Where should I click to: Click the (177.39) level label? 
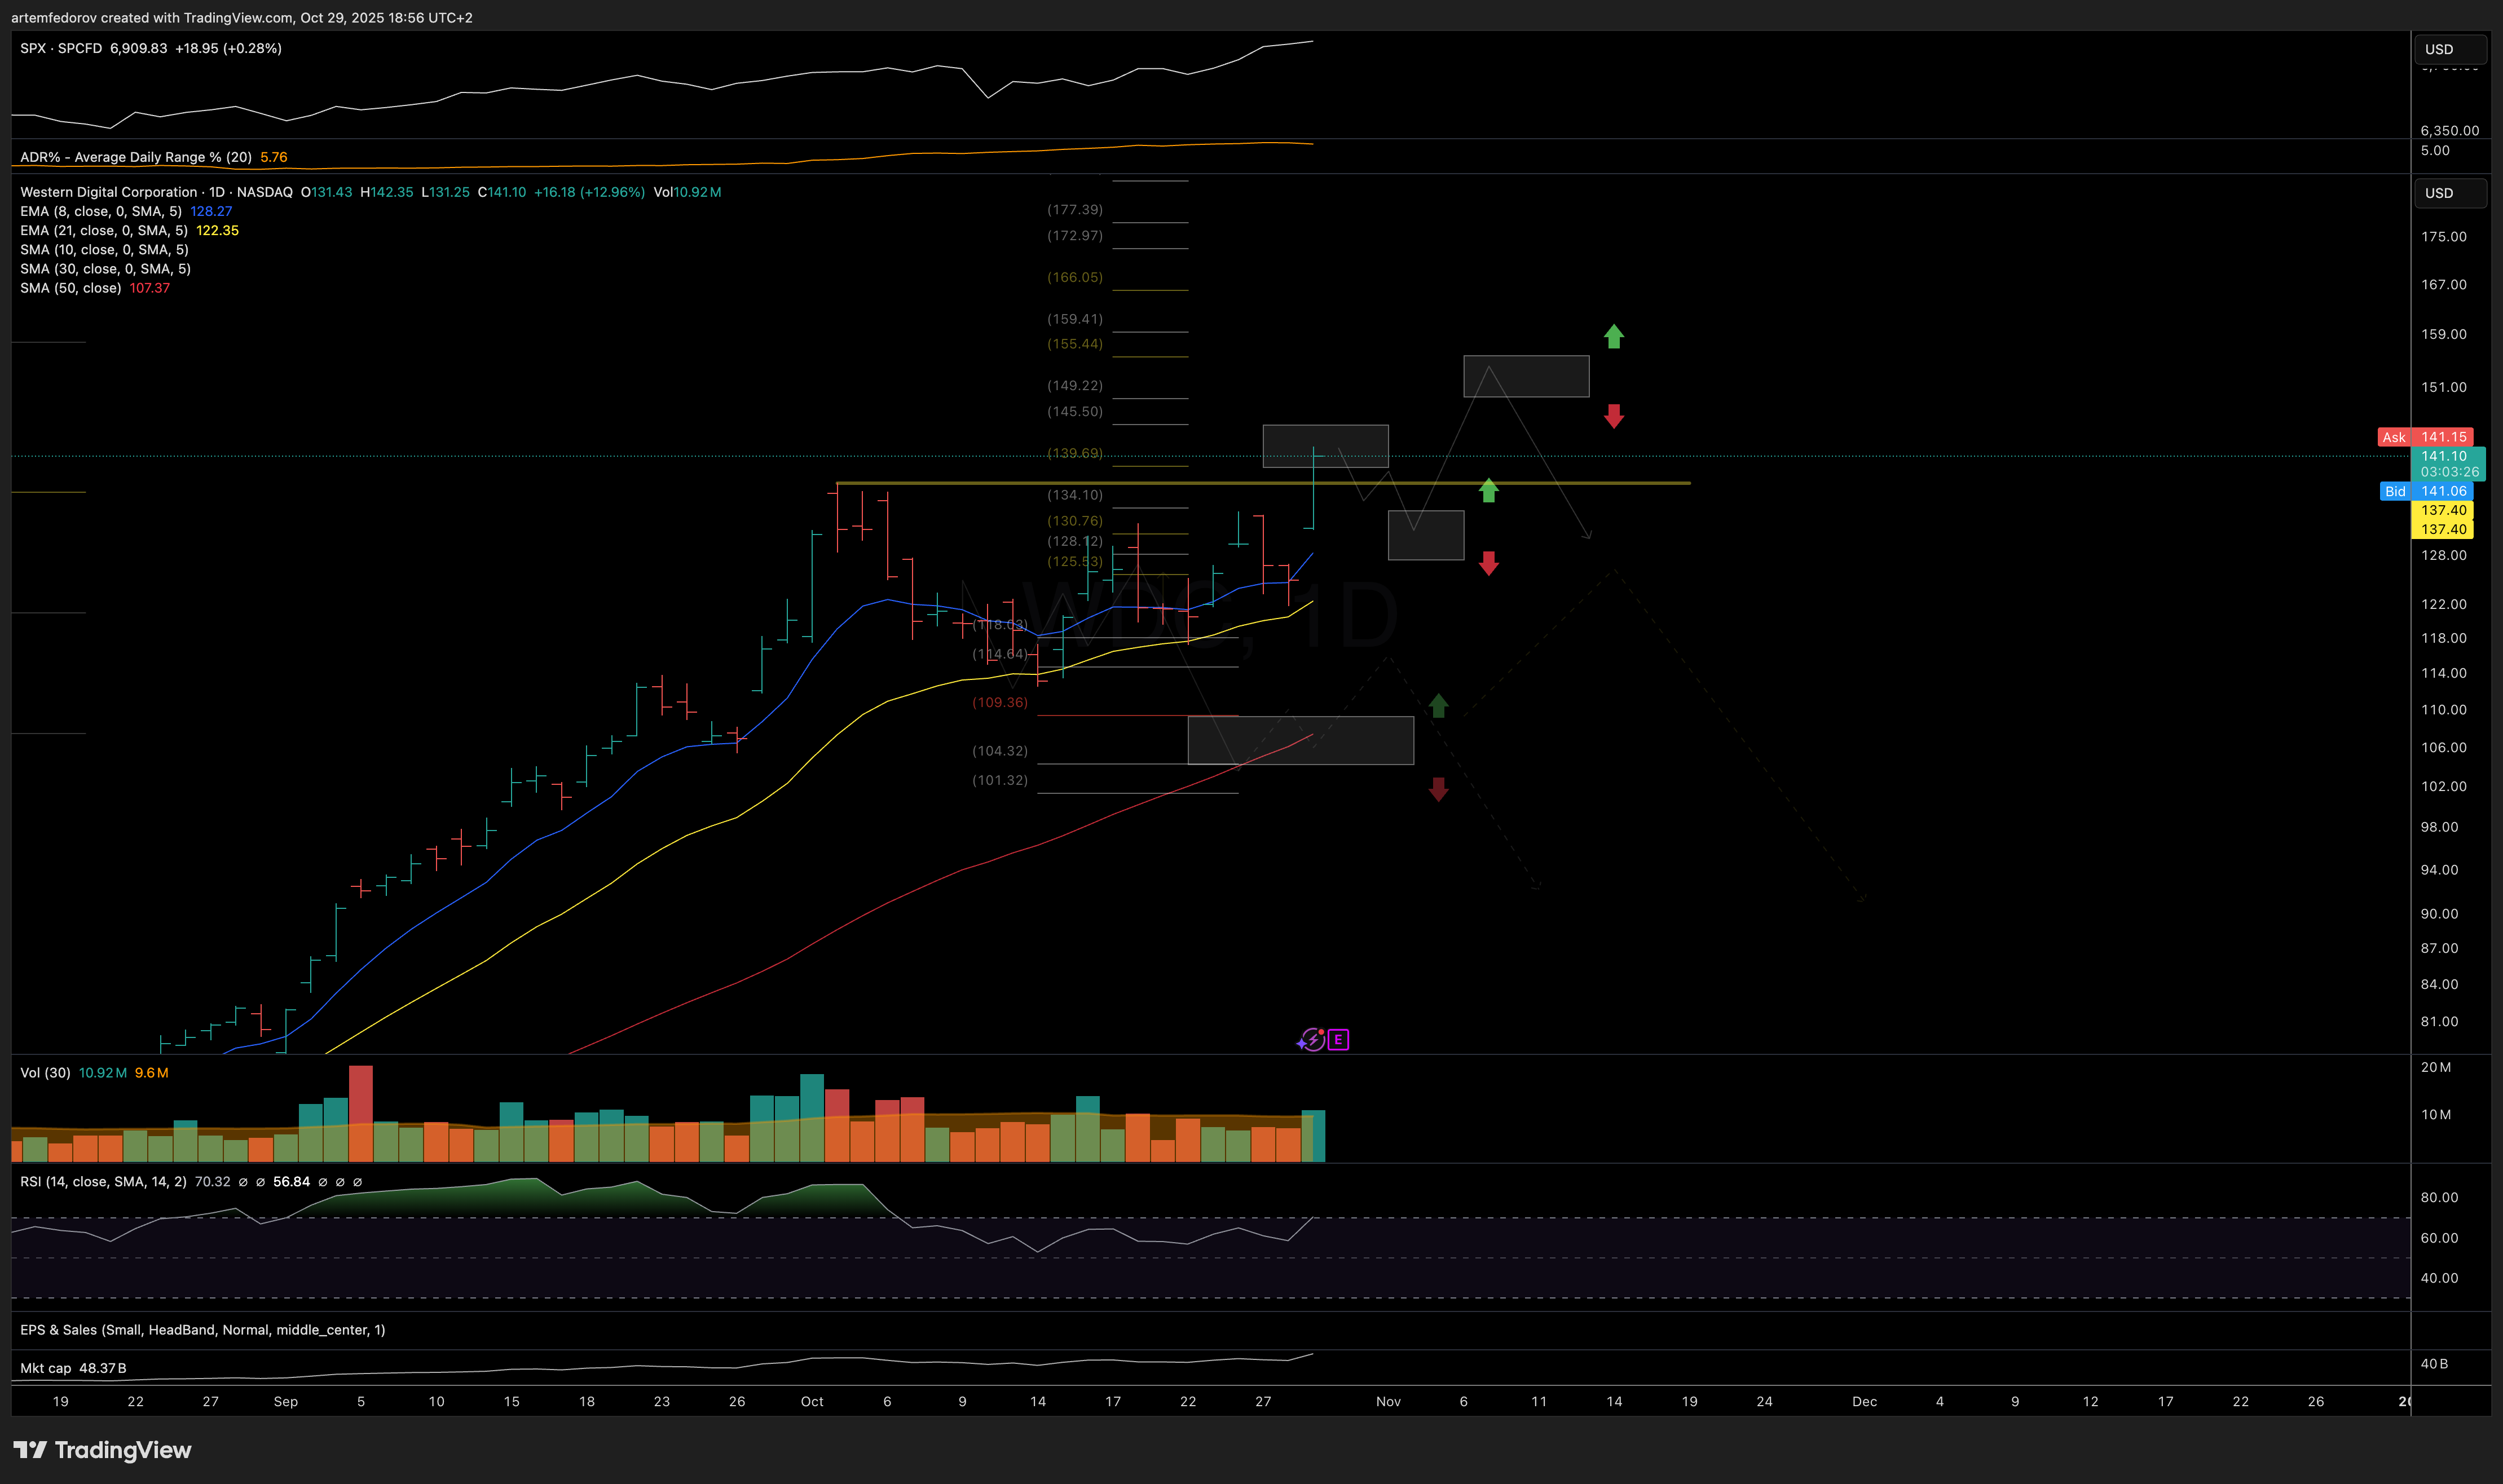tap(1075, 210)
